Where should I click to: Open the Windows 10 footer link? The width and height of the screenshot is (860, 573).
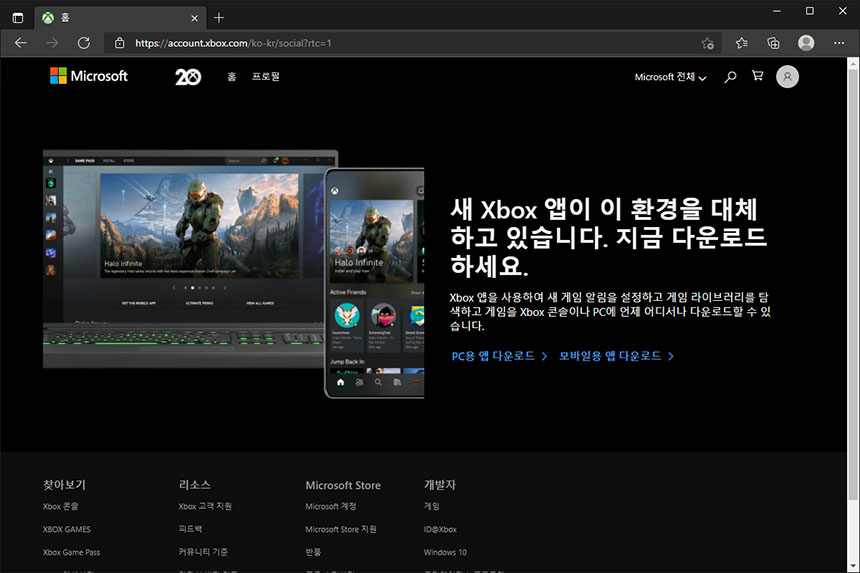point(445,552)
